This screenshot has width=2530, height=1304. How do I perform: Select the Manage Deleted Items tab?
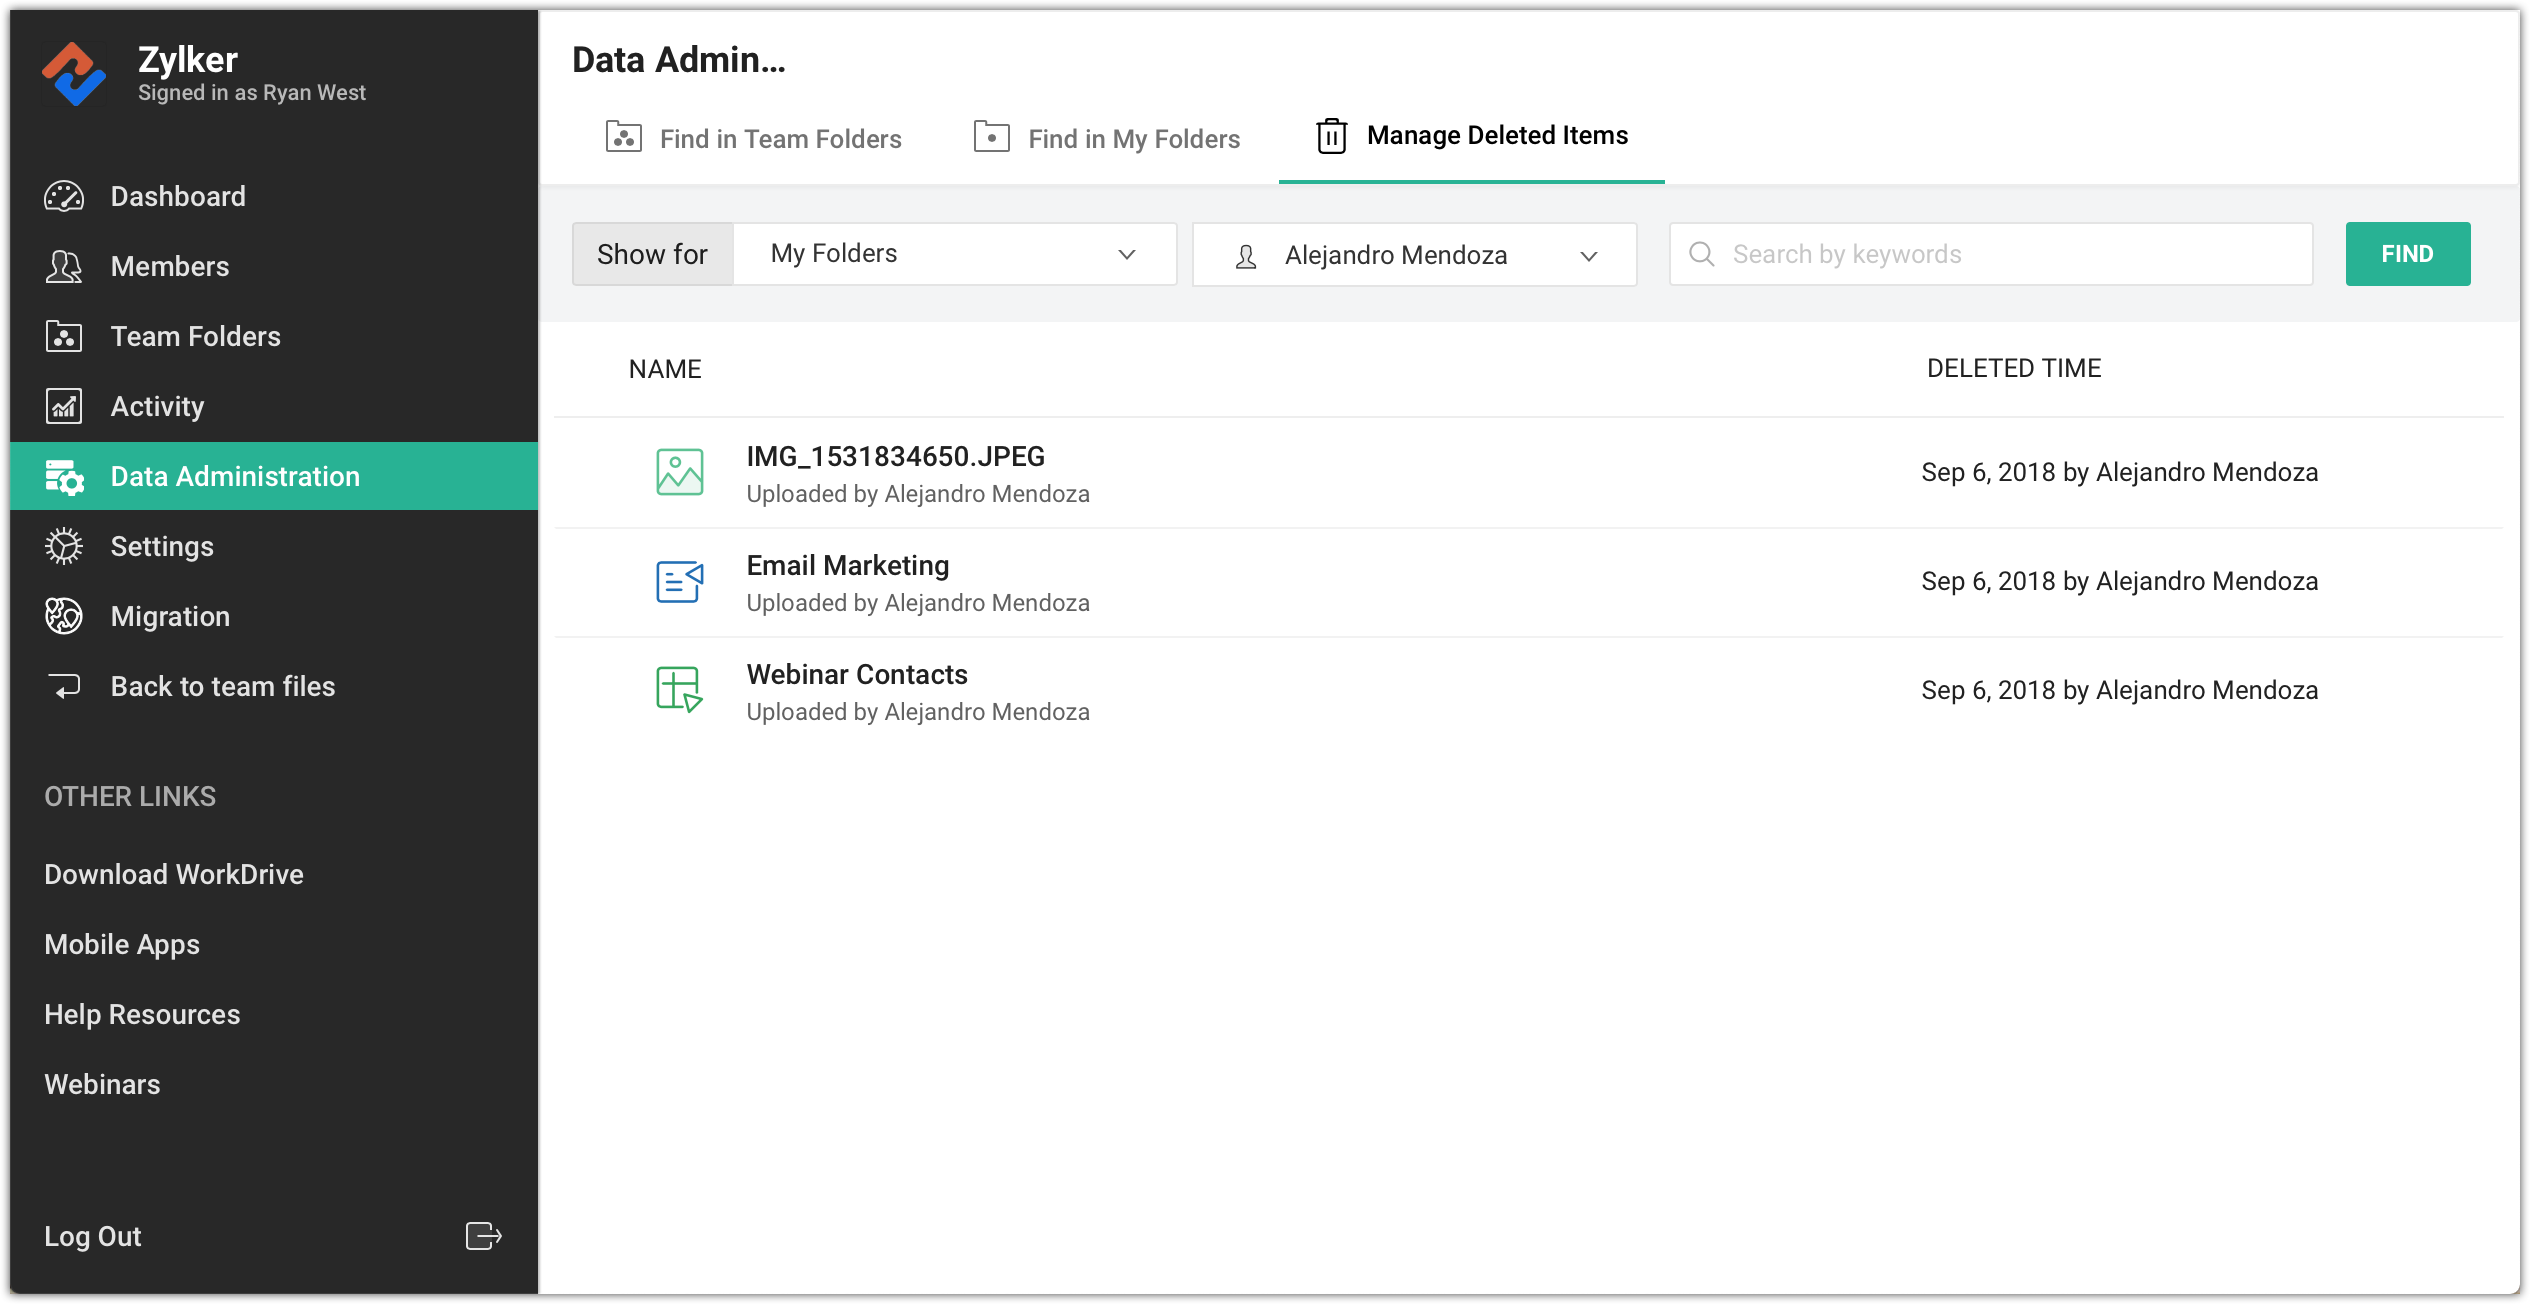tap(1472, 135)
